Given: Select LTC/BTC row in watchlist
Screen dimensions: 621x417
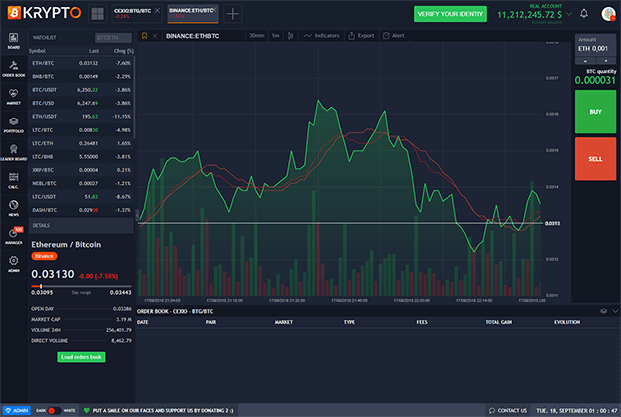Looking at the screenshot, I should pyautogui.click(x=81, y=130).
